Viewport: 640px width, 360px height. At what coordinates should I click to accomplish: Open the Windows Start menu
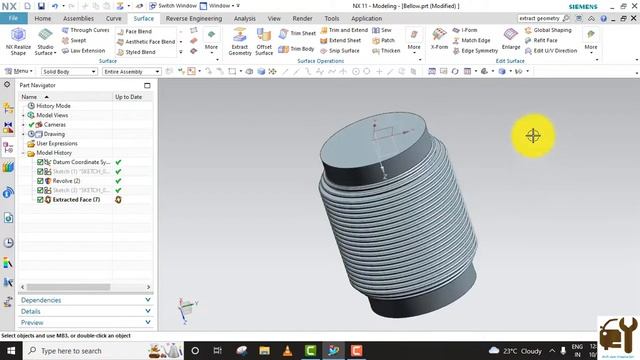(x=11, y=351)
